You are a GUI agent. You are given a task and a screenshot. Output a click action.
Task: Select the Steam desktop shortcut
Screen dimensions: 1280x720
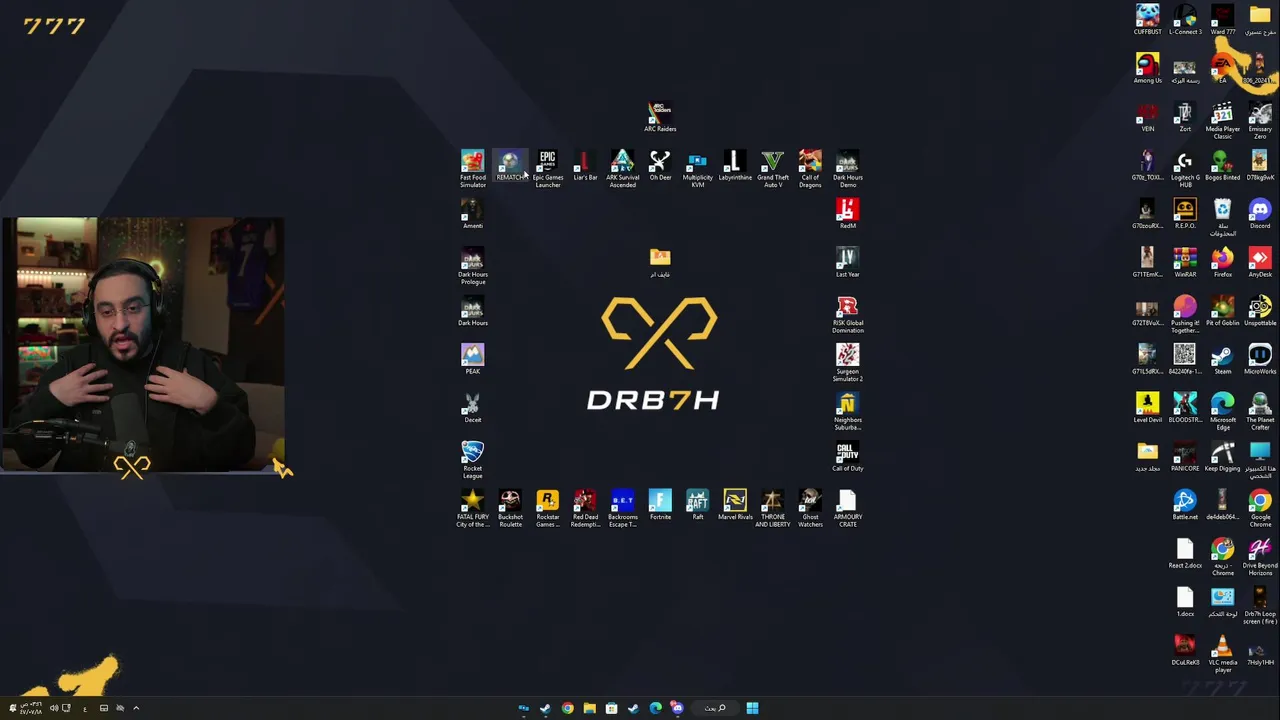pos(1223,360)
